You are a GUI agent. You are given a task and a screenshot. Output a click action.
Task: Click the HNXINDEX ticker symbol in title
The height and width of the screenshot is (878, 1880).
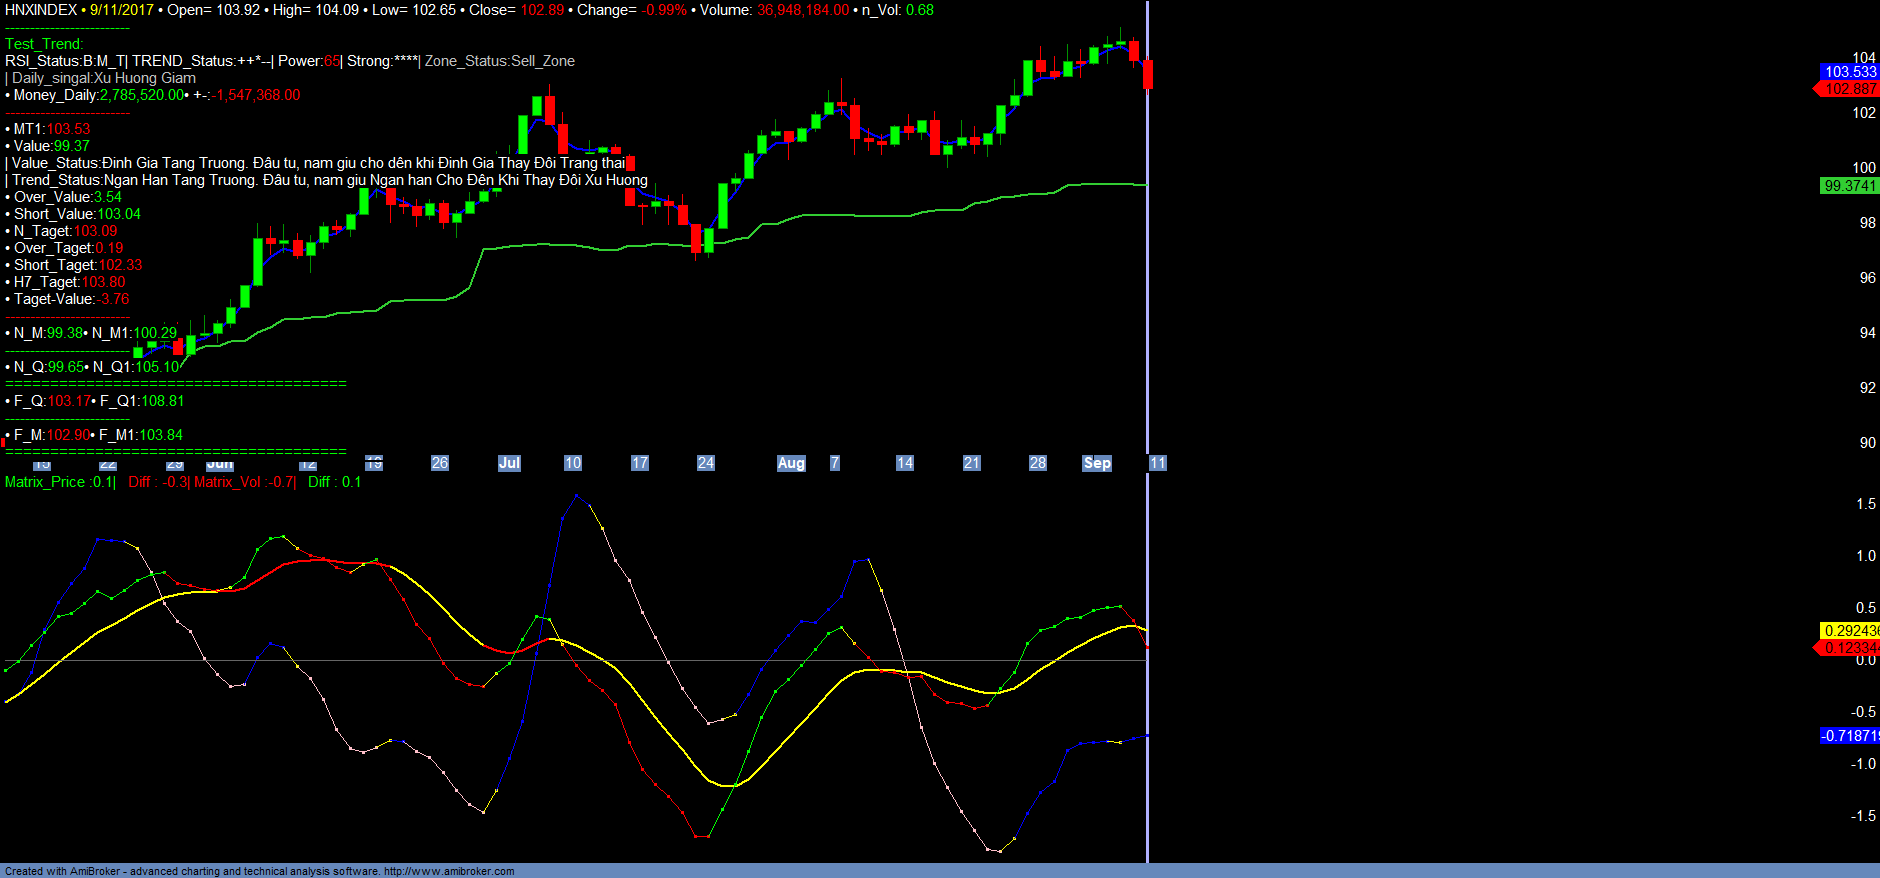pyautogui.click(x=41, y=10)
